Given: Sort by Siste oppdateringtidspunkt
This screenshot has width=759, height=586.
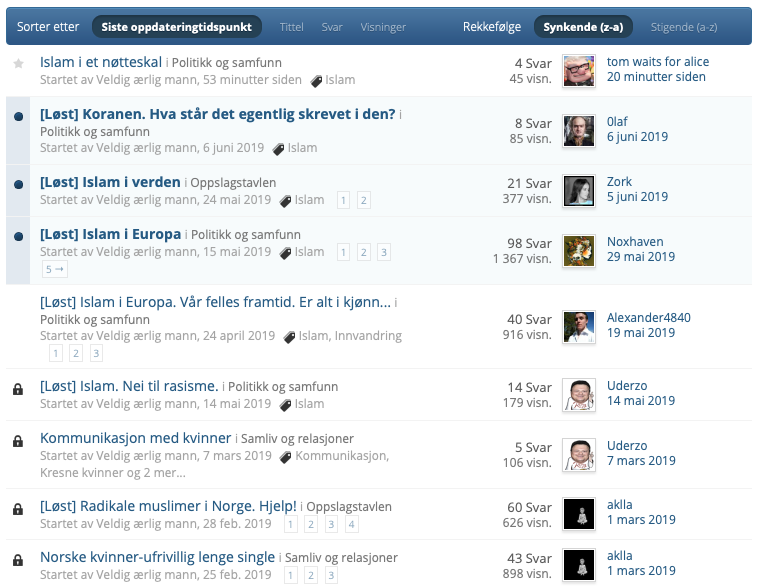Looking at the screenshot, I should [177, 27].
